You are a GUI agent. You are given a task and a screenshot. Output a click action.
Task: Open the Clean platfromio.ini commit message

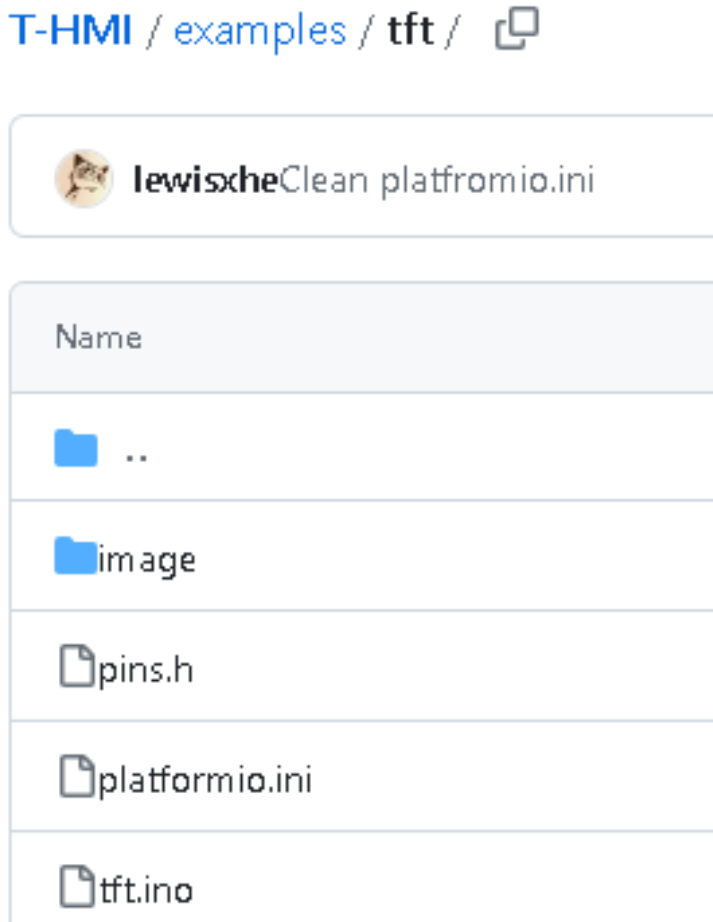pyautogui.click(x=437, y=180)
